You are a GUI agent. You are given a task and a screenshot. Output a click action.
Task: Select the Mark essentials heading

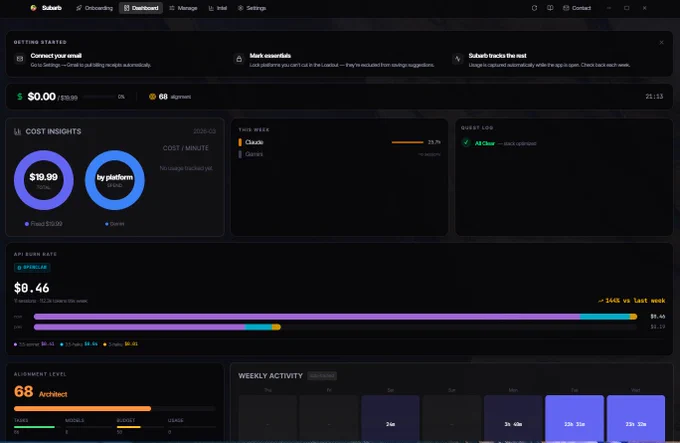tap(270, 55)
